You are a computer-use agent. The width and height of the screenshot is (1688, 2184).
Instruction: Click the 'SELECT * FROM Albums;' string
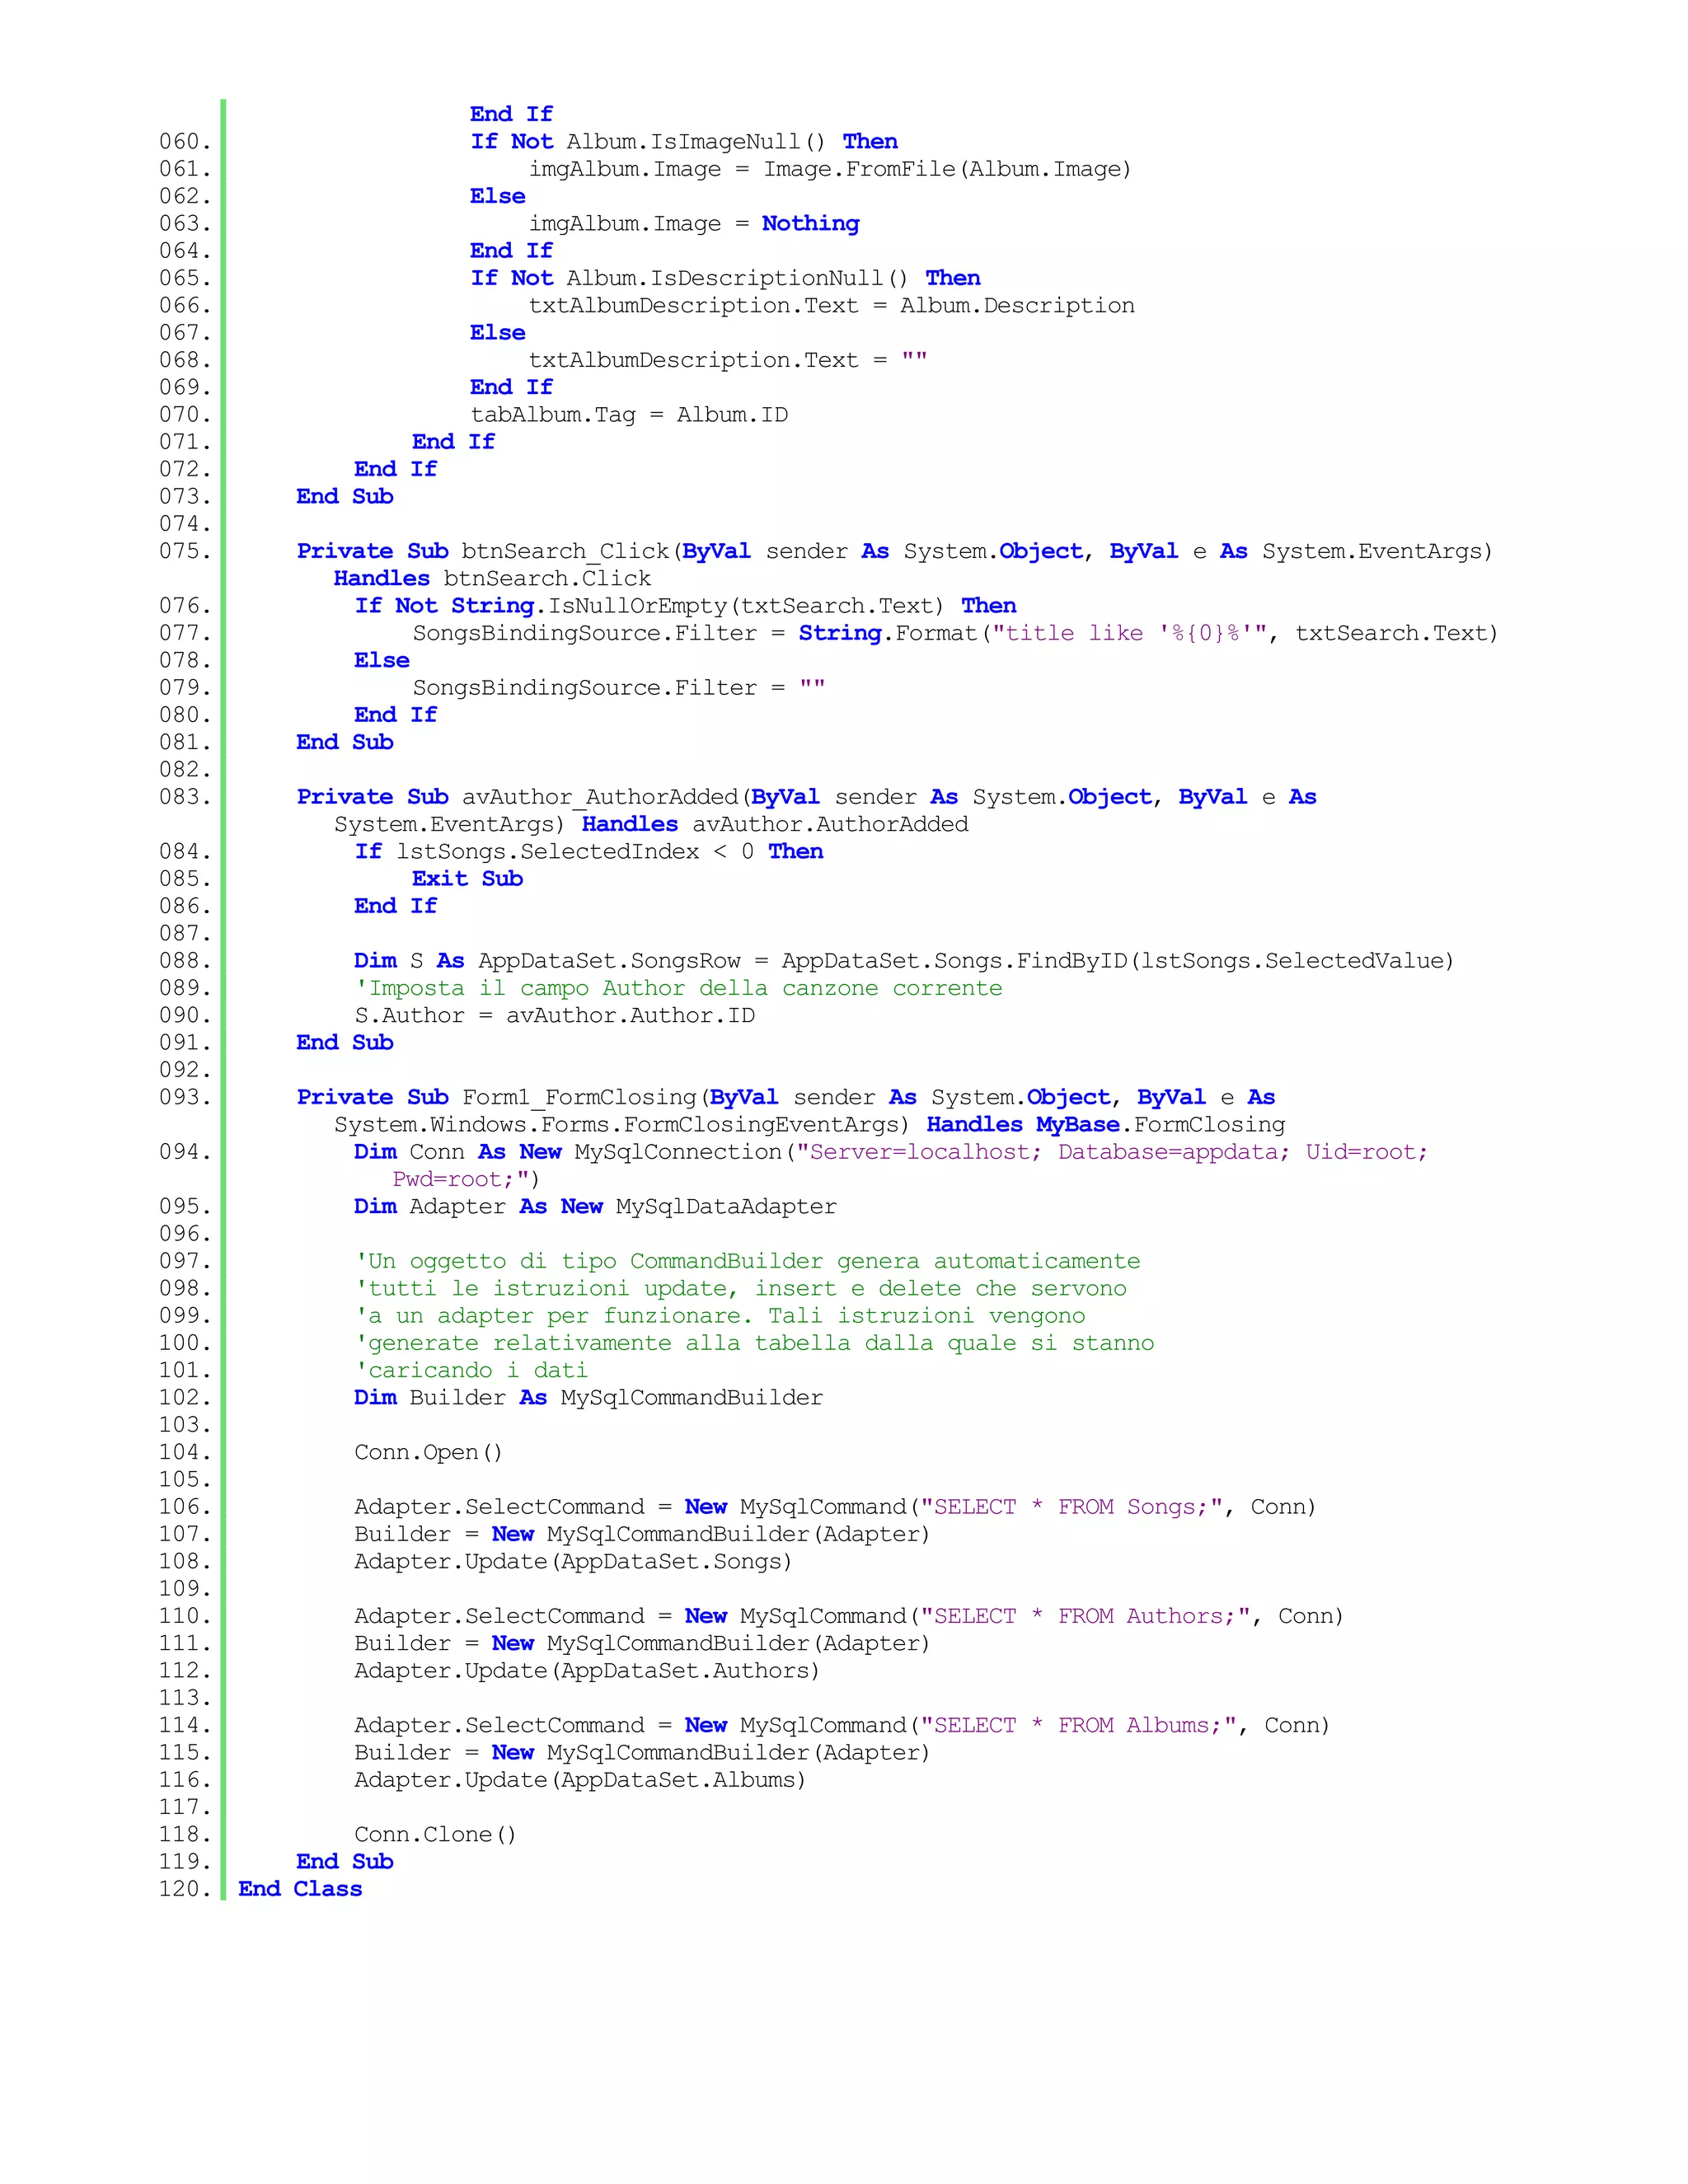tap(1078, 1725)
